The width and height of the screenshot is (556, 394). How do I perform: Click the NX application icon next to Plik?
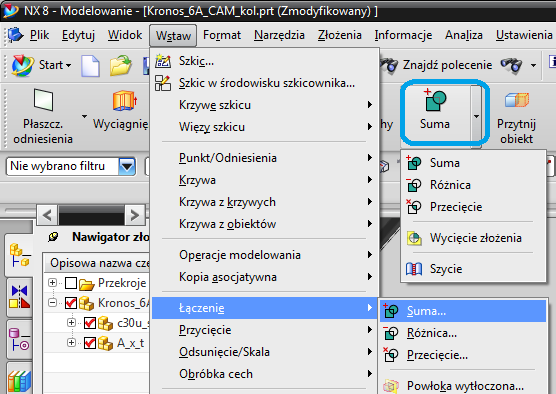click(x=15, y=35)
